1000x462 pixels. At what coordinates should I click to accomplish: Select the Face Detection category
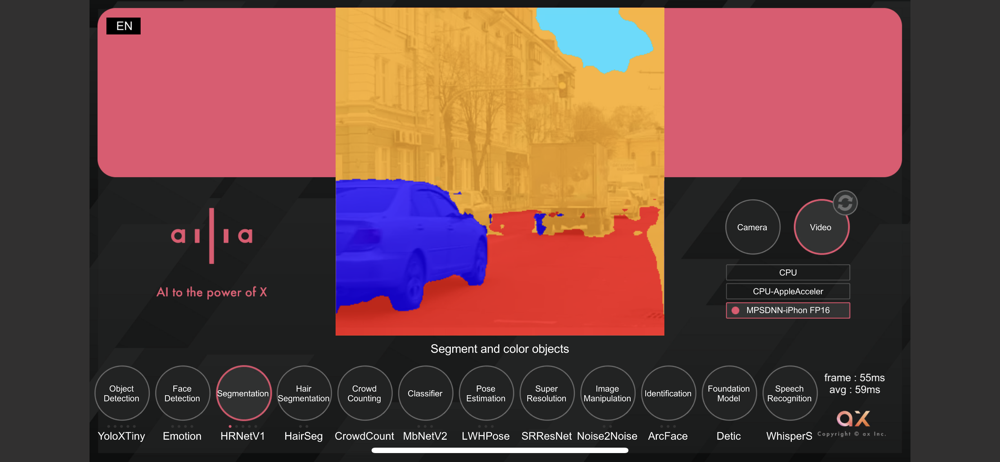[x=182, y=393]
